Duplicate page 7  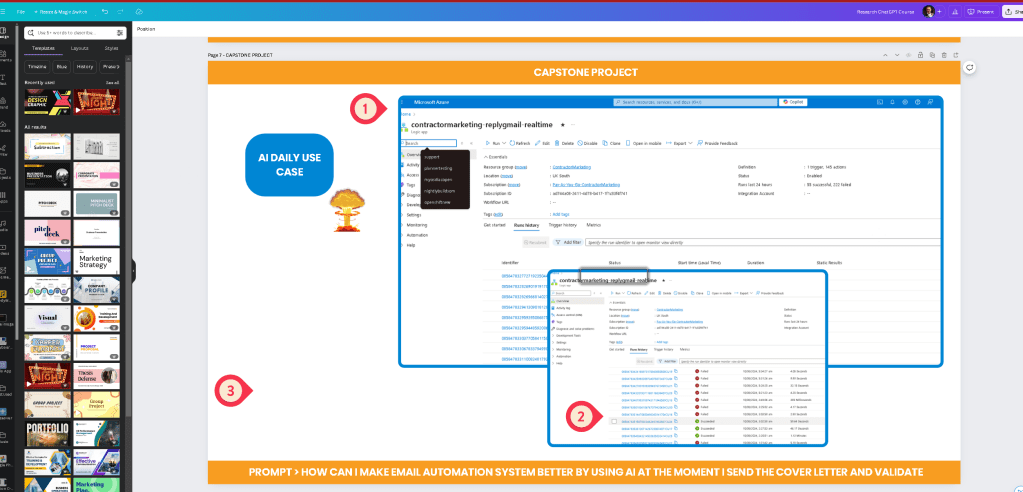tap(932, 55)
